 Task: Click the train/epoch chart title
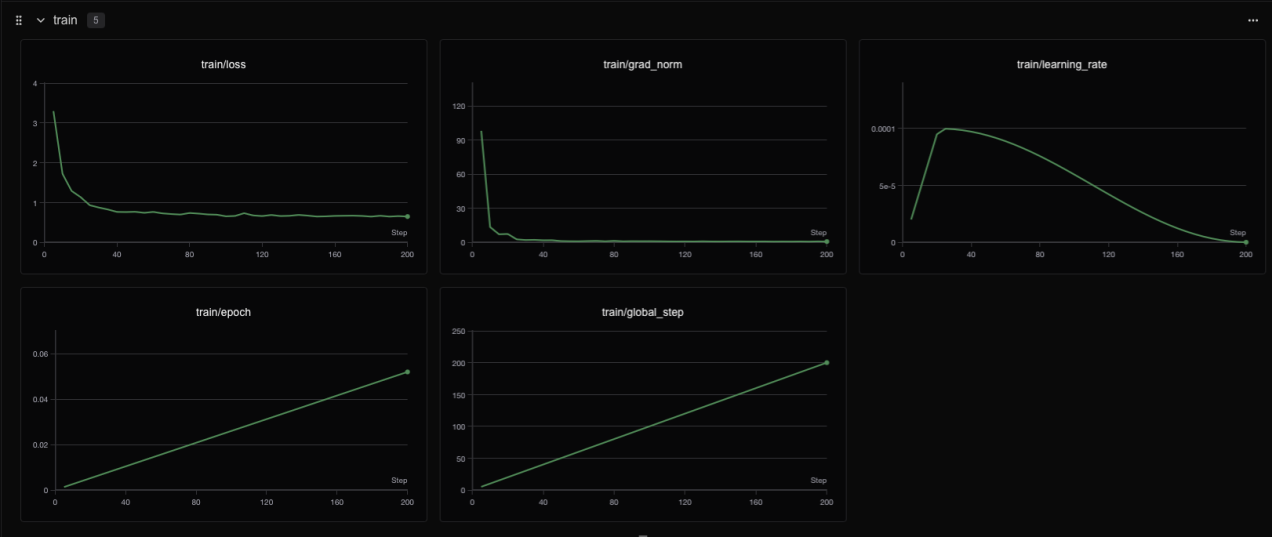pos(223,312)
